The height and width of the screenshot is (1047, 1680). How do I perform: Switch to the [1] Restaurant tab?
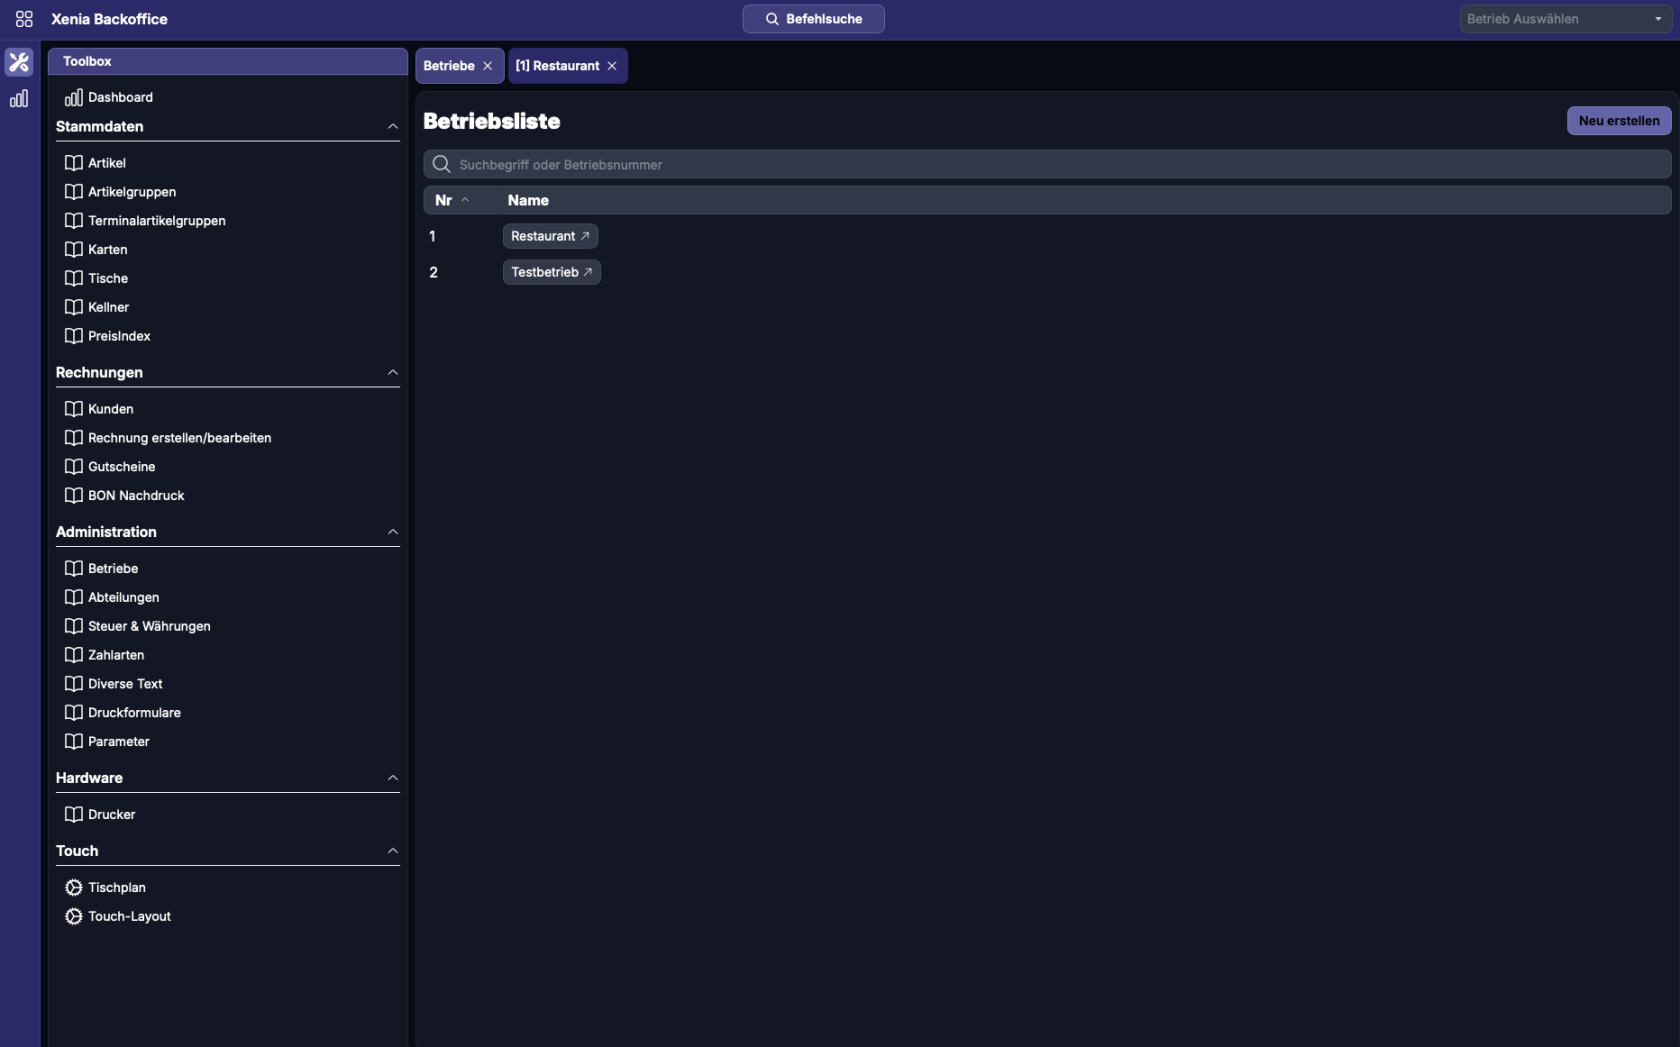(x=557, y=66)
